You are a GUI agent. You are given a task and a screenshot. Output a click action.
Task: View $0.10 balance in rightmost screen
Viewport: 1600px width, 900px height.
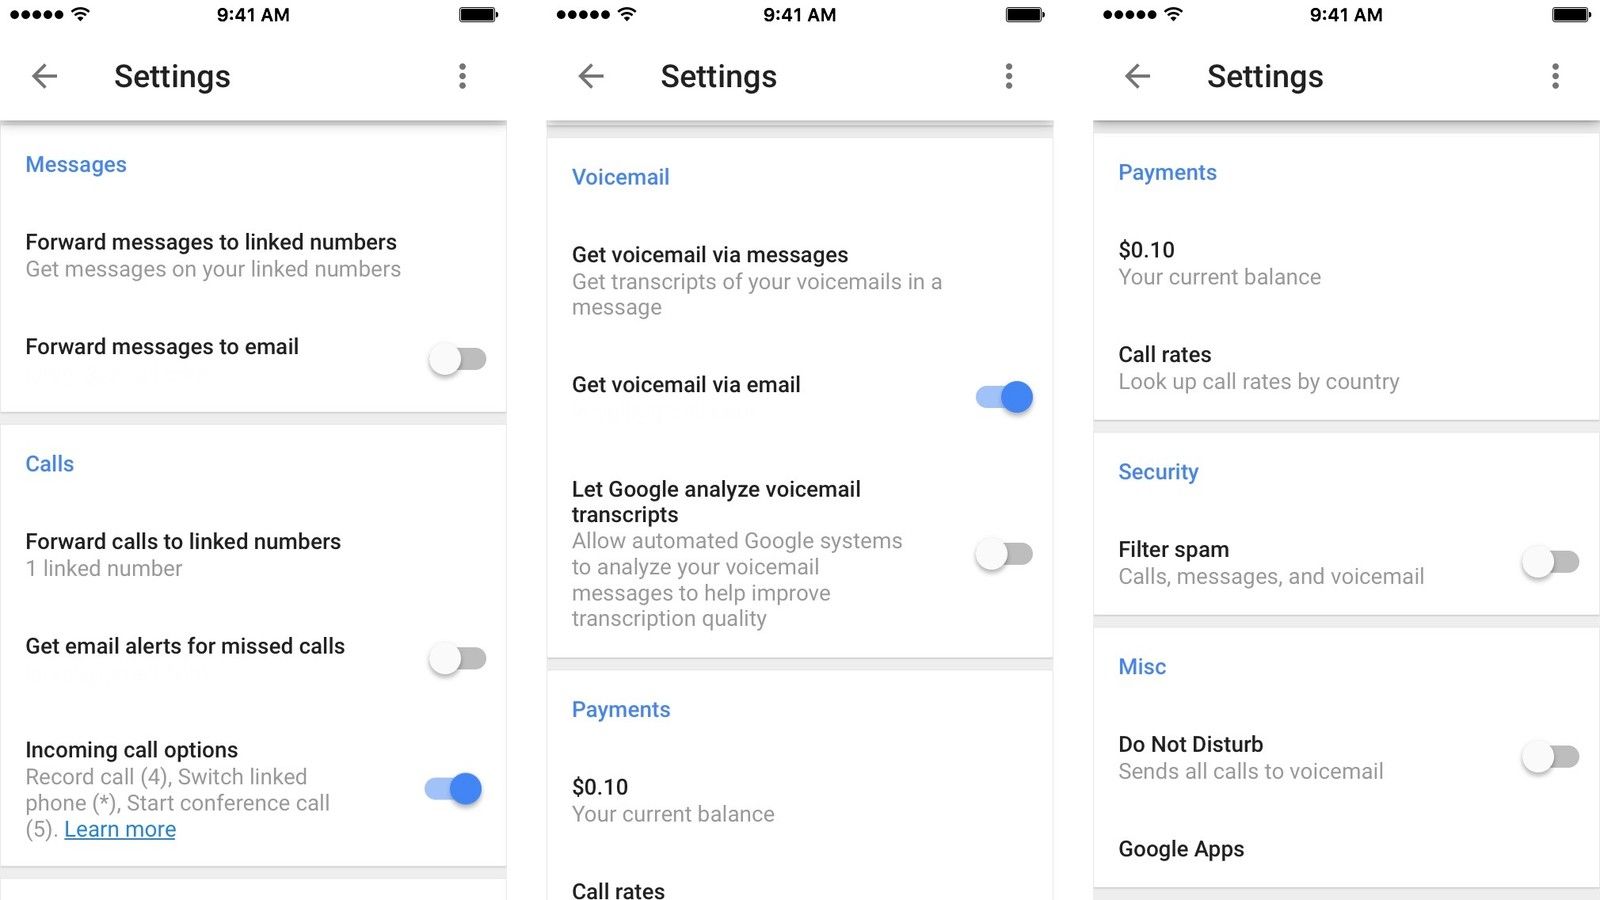pos(1346,263)
